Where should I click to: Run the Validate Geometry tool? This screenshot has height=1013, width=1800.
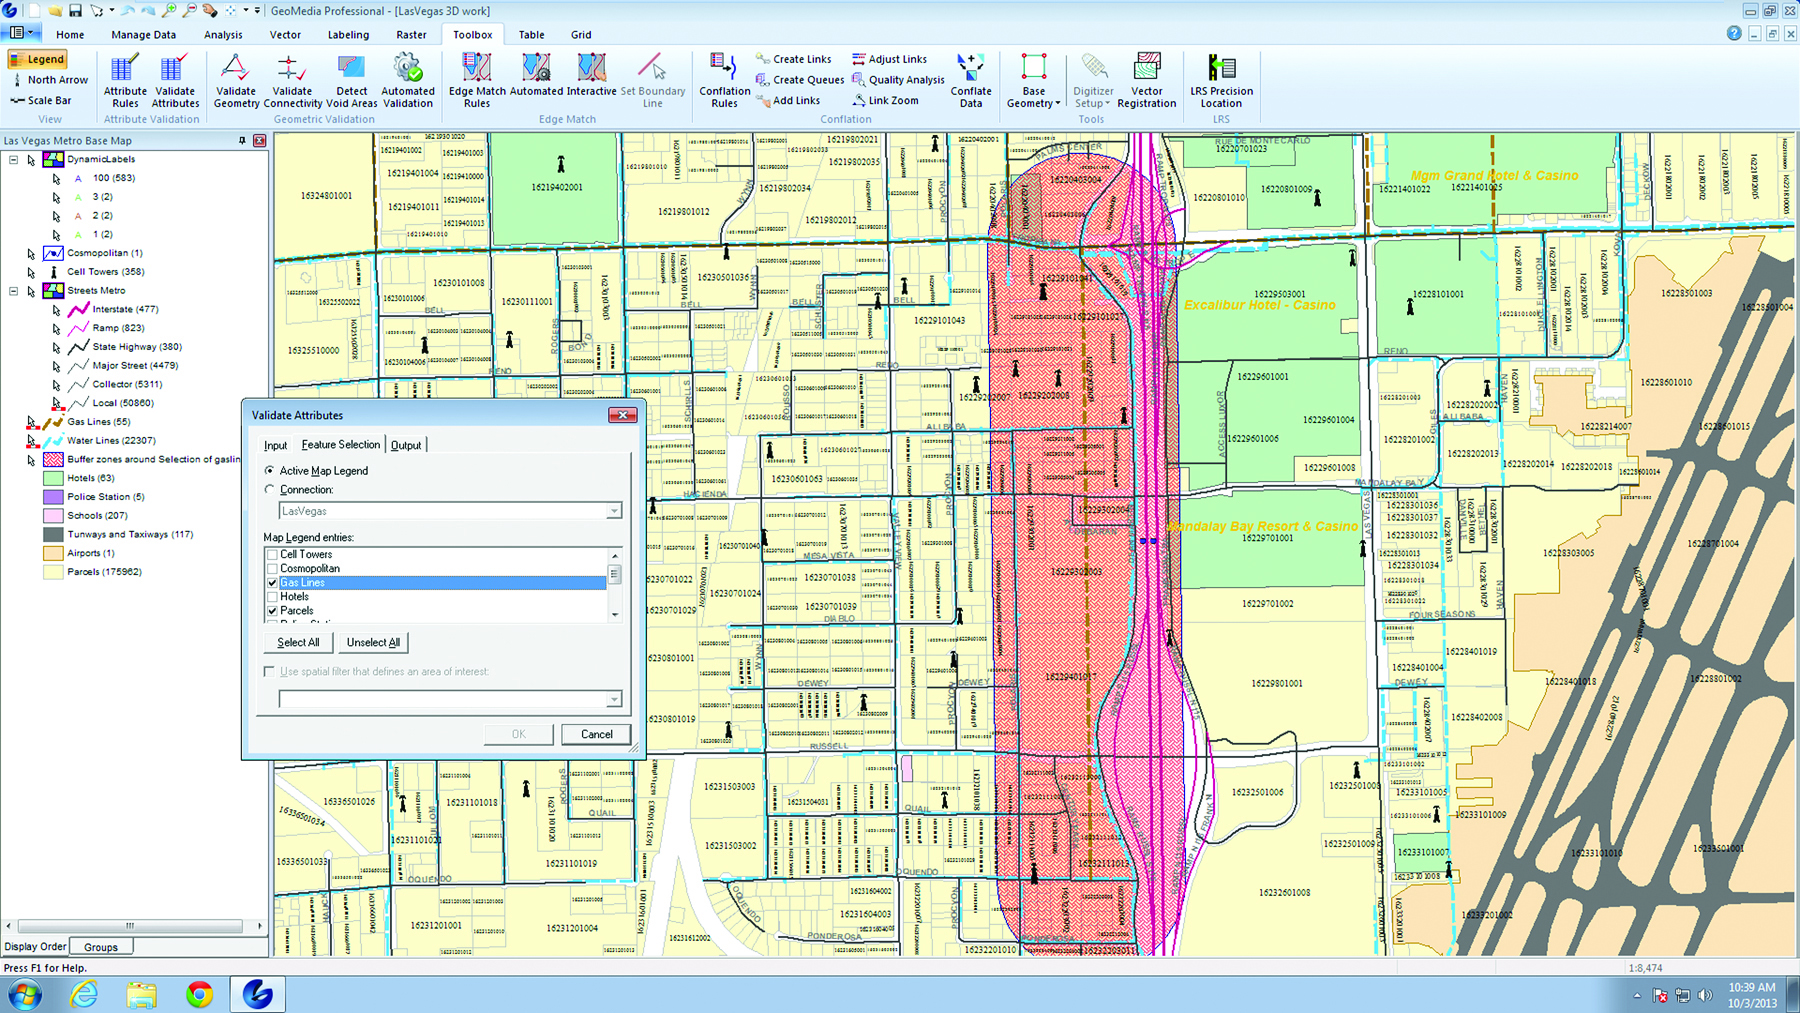[x=236, y=81]
